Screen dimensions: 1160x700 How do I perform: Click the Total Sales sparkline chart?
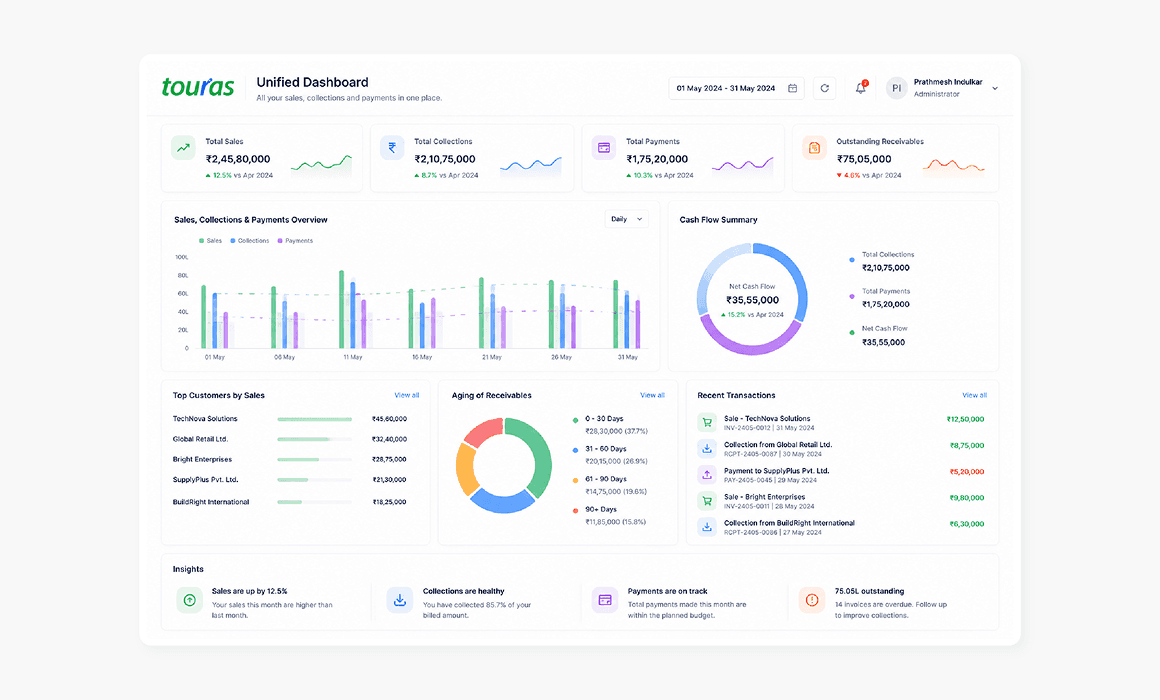tap(321, 164)
